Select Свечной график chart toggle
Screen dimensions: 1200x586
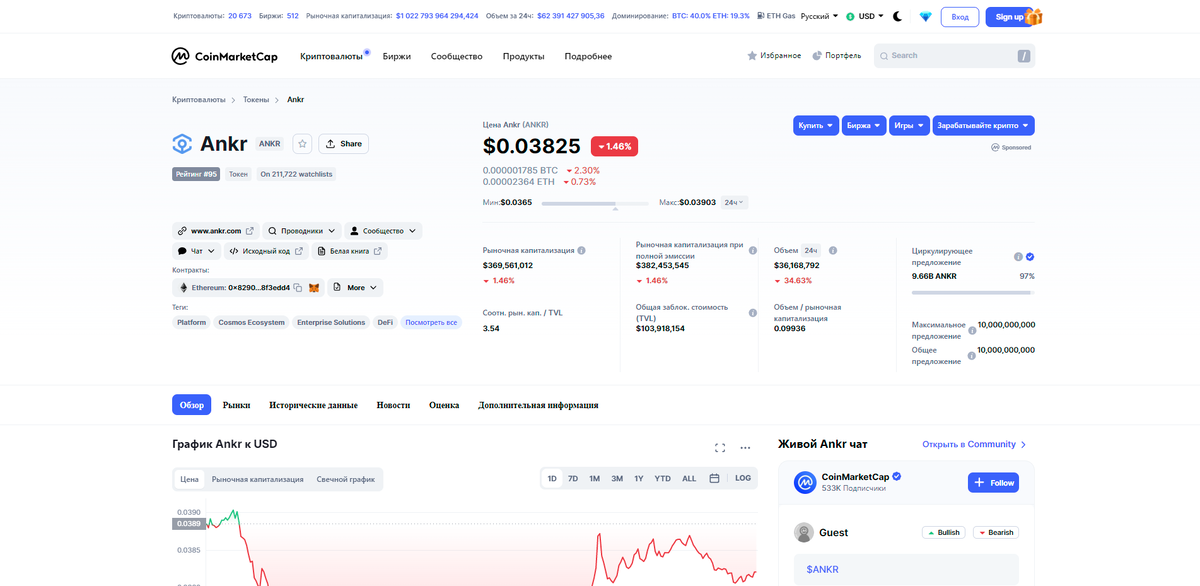(x=346, y=479)
